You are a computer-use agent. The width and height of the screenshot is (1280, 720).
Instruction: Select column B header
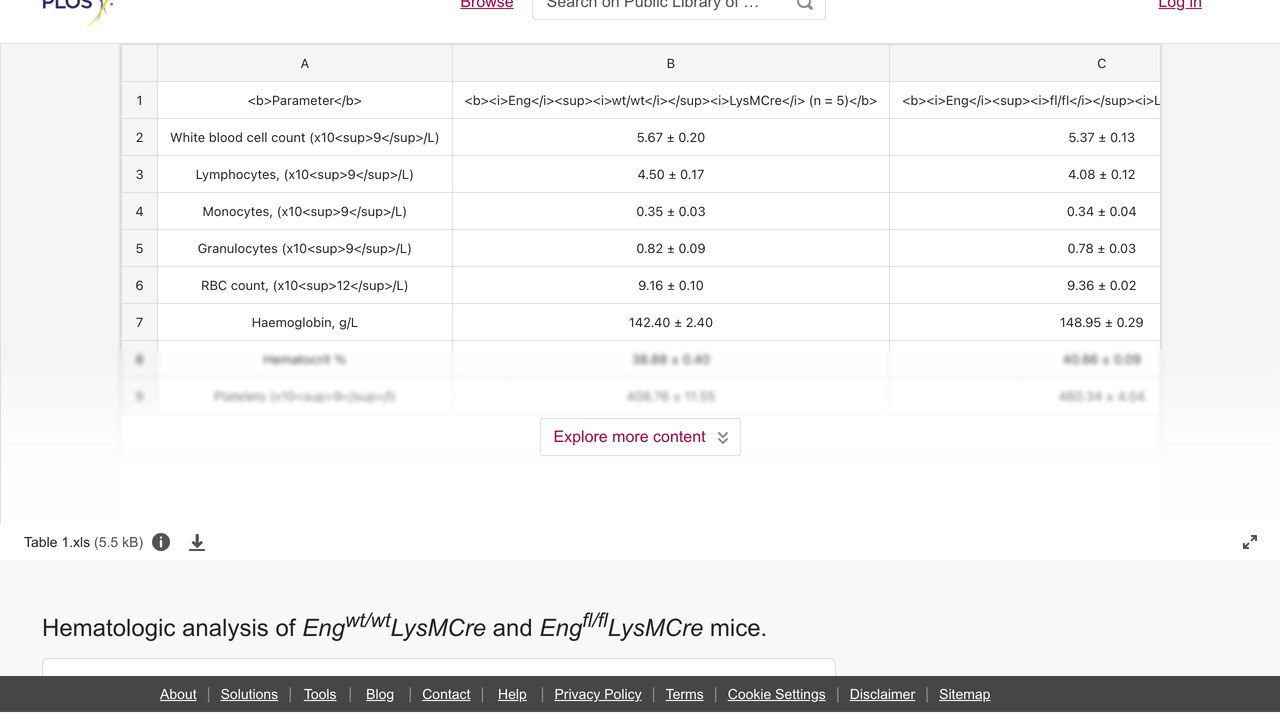click(671, 63)
